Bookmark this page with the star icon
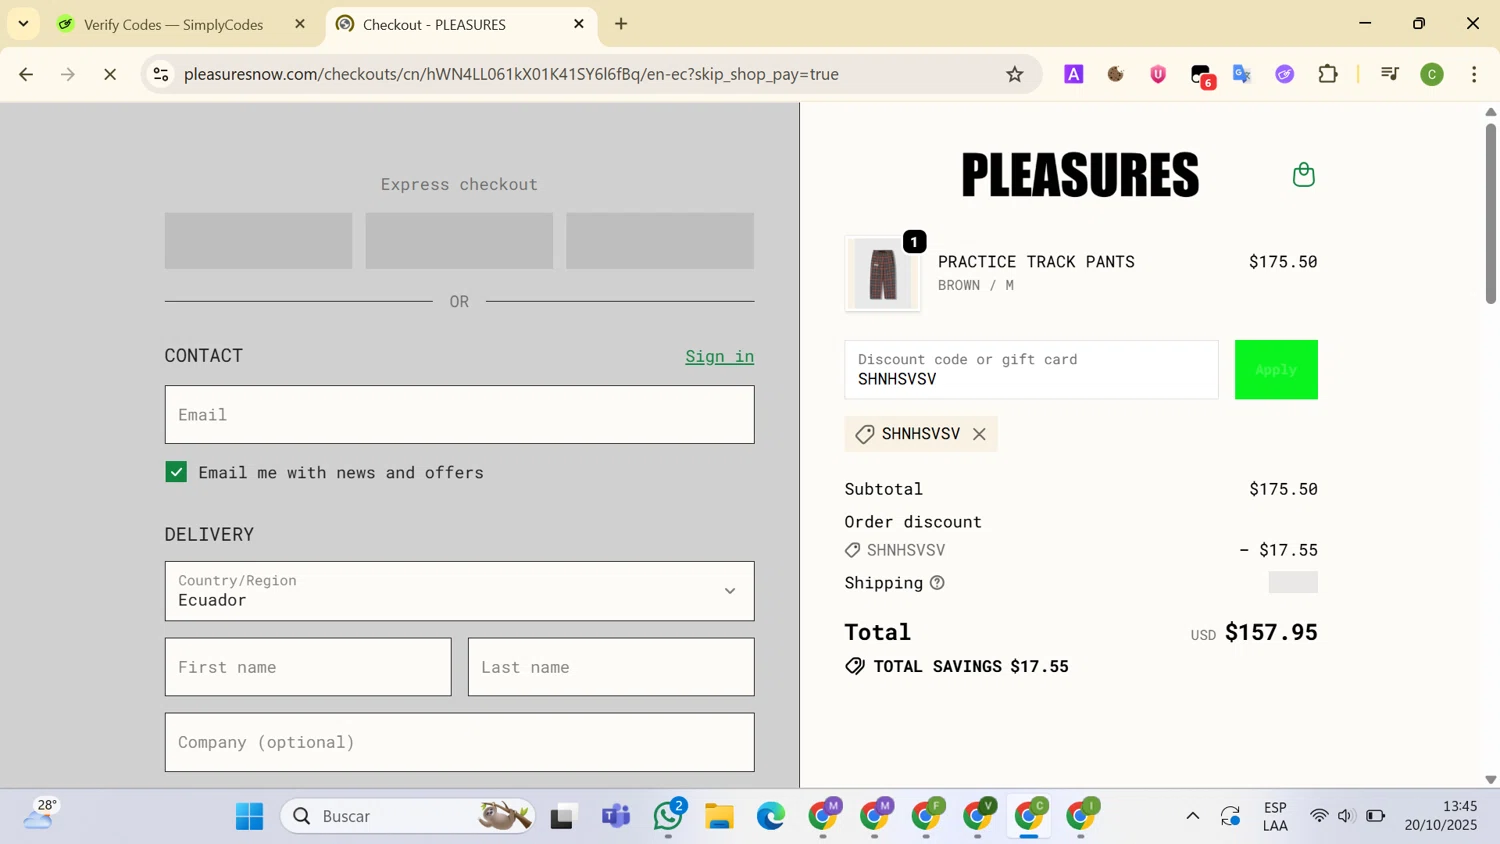 point(1014,74)
